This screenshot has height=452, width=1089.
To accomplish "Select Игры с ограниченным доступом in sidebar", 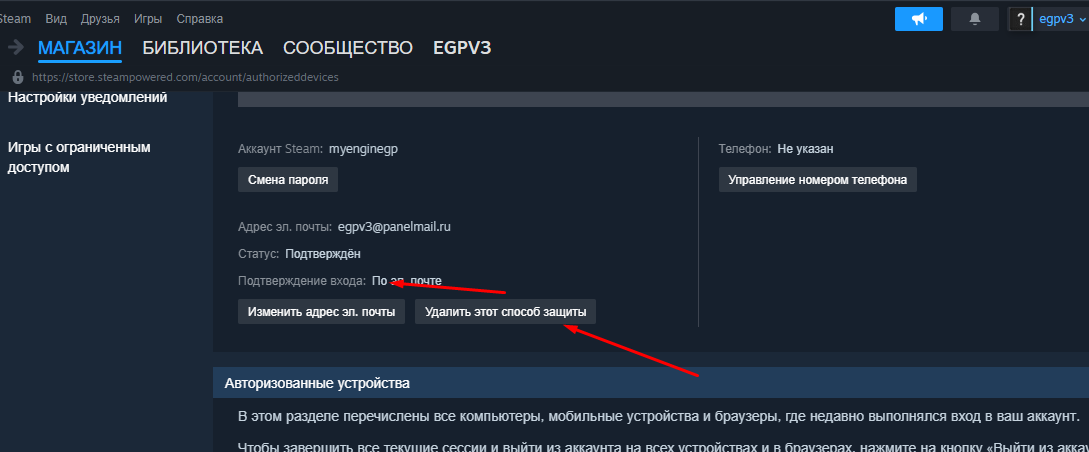I will point(79,158).
